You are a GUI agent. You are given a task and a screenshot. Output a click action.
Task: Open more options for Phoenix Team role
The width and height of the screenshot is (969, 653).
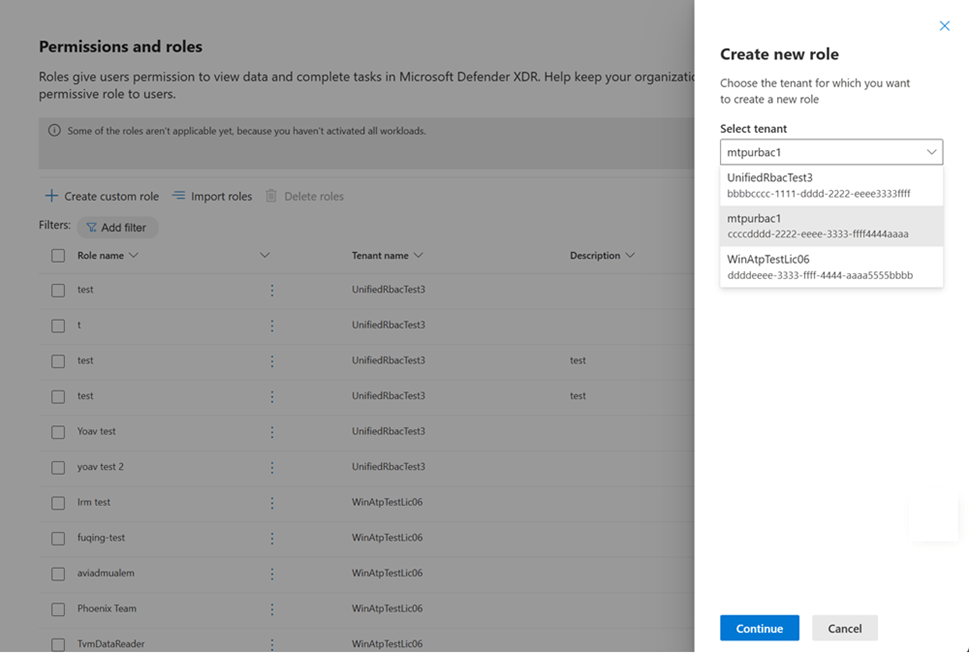[x=272, y=609]
